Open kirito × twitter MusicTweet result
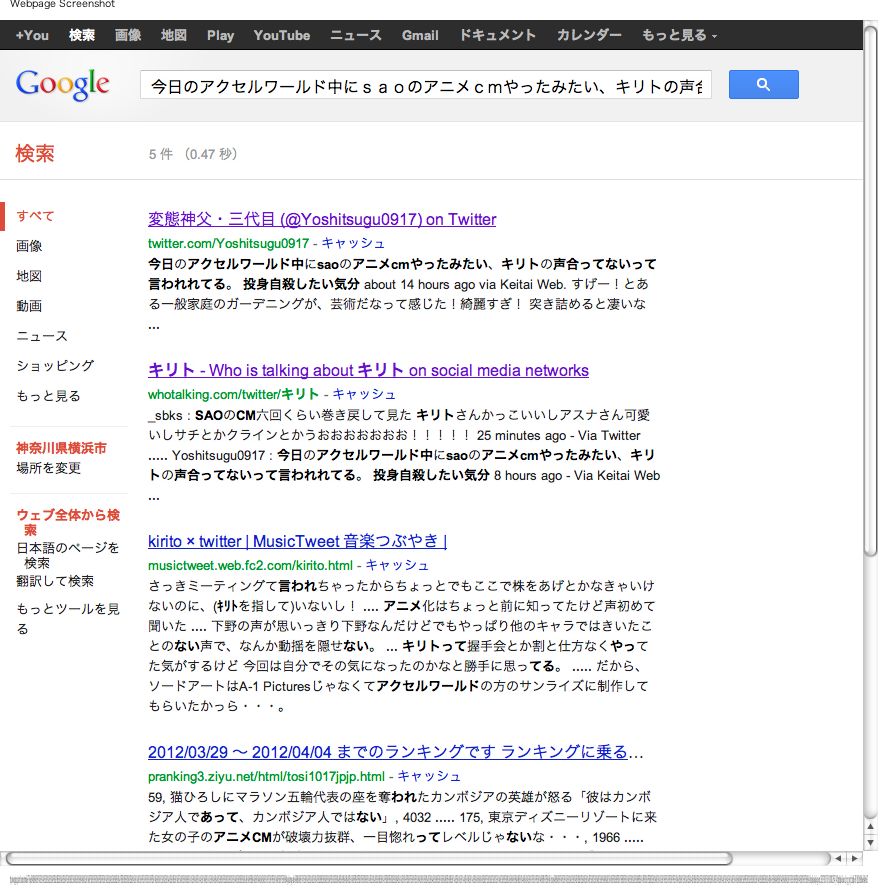Image resolution: width=878 pixels, height=886 pixels. click(298, 541)
